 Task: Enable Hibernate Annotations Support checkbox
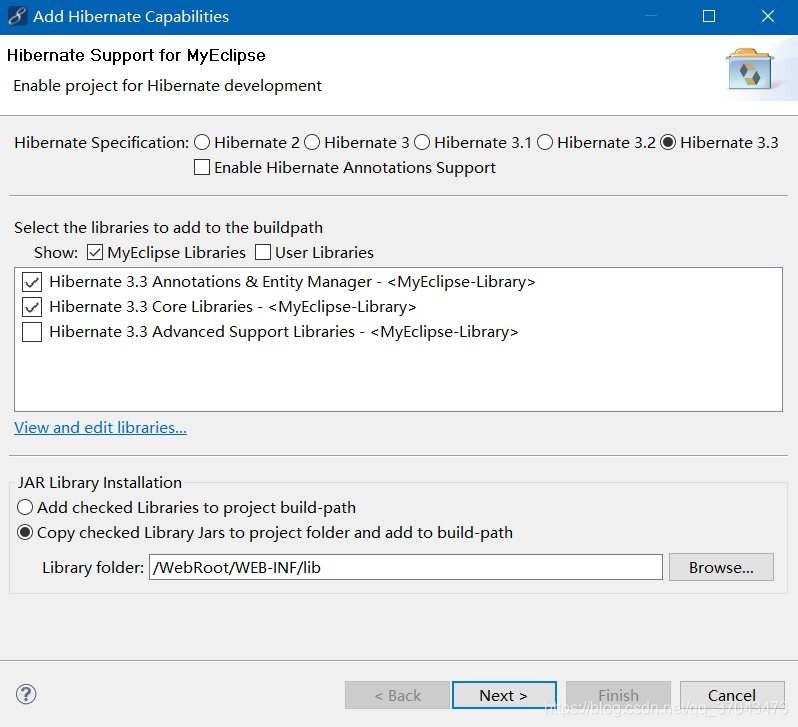coord(202,167)
